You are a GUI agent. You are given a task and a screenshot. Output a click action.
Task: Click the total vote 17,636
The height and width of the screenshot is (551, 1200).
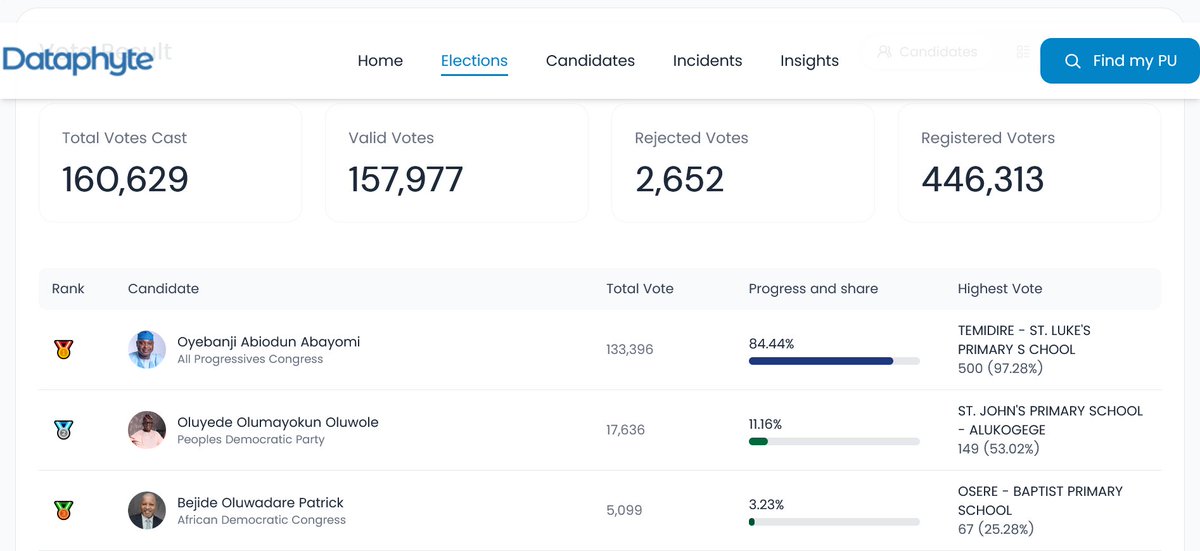[626, 430]
